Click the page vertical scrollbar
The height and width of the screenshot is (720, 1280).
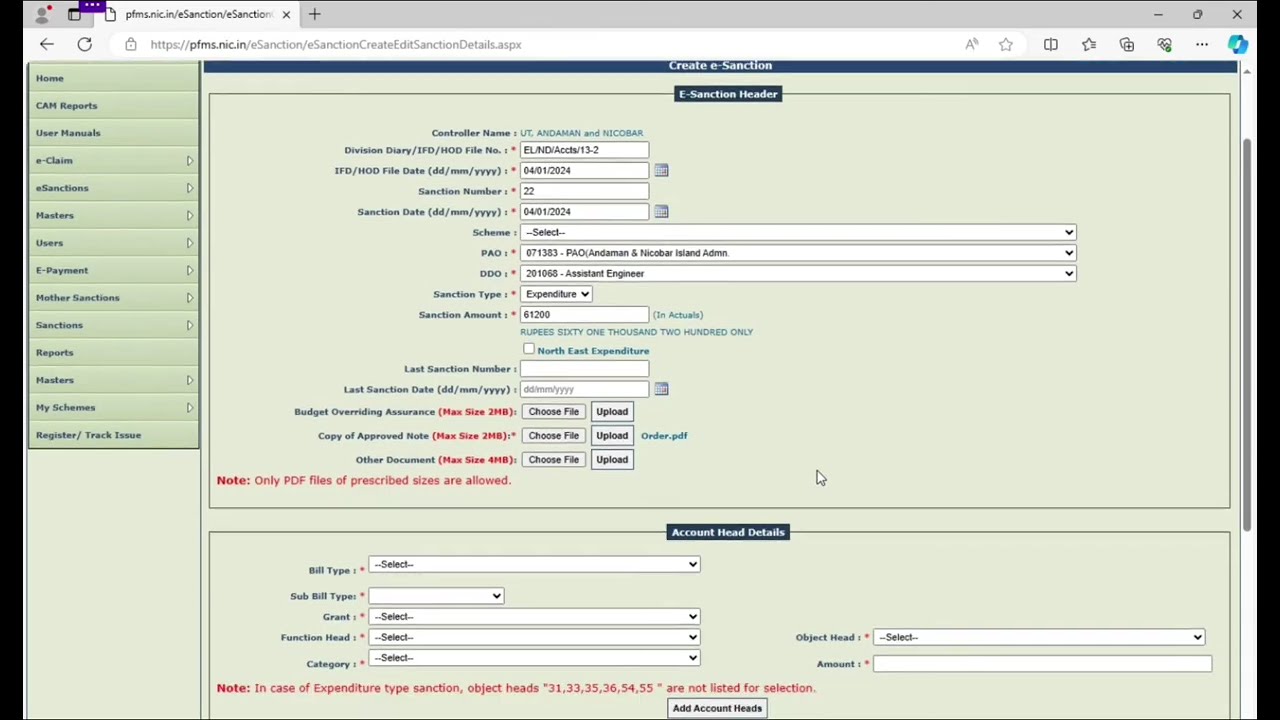[1246, 335]
